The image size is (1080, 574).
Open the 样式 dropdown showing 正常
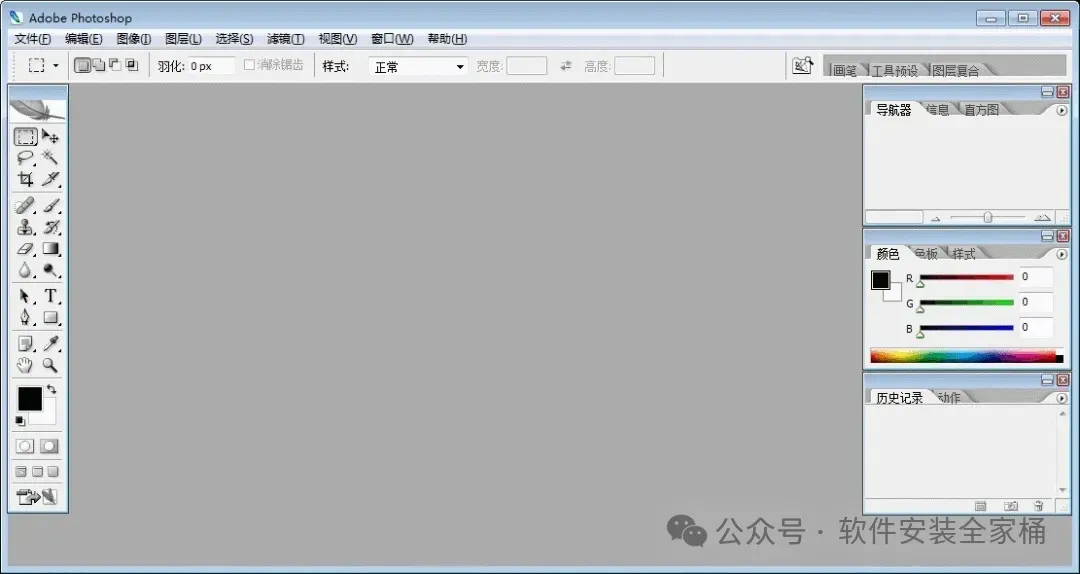coord(419,67)
